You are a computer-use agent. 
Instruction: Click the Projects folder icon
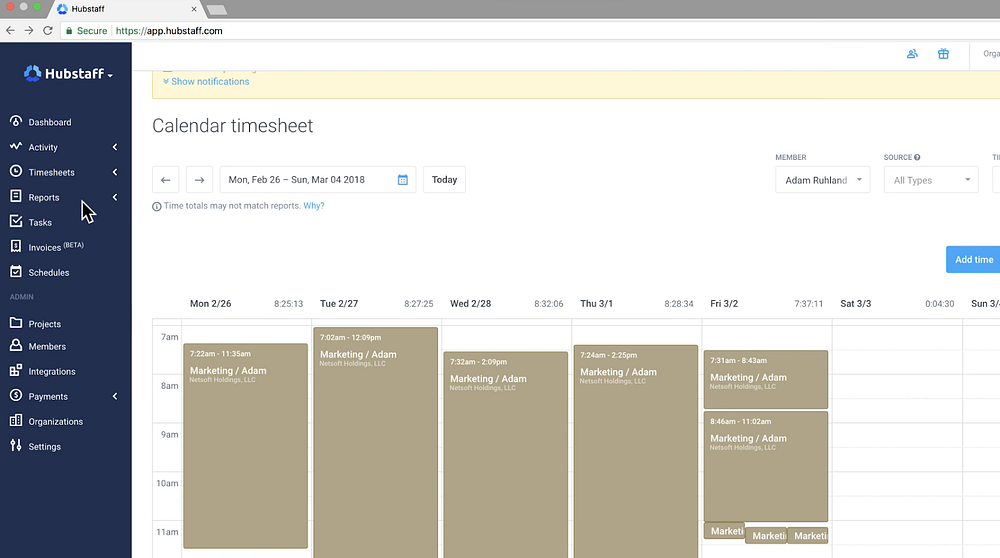[x=16, y=323]
